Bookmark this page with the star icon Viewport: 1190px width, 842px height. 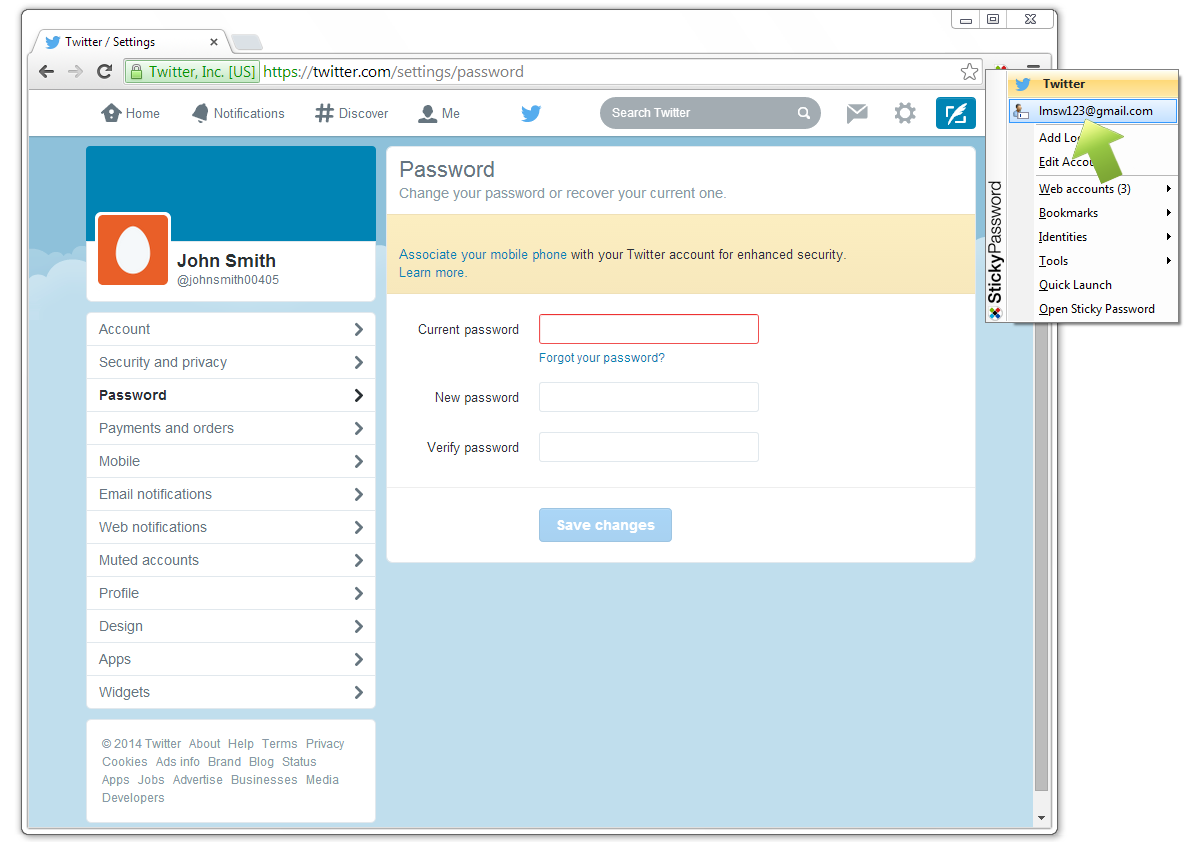(969, 71)
